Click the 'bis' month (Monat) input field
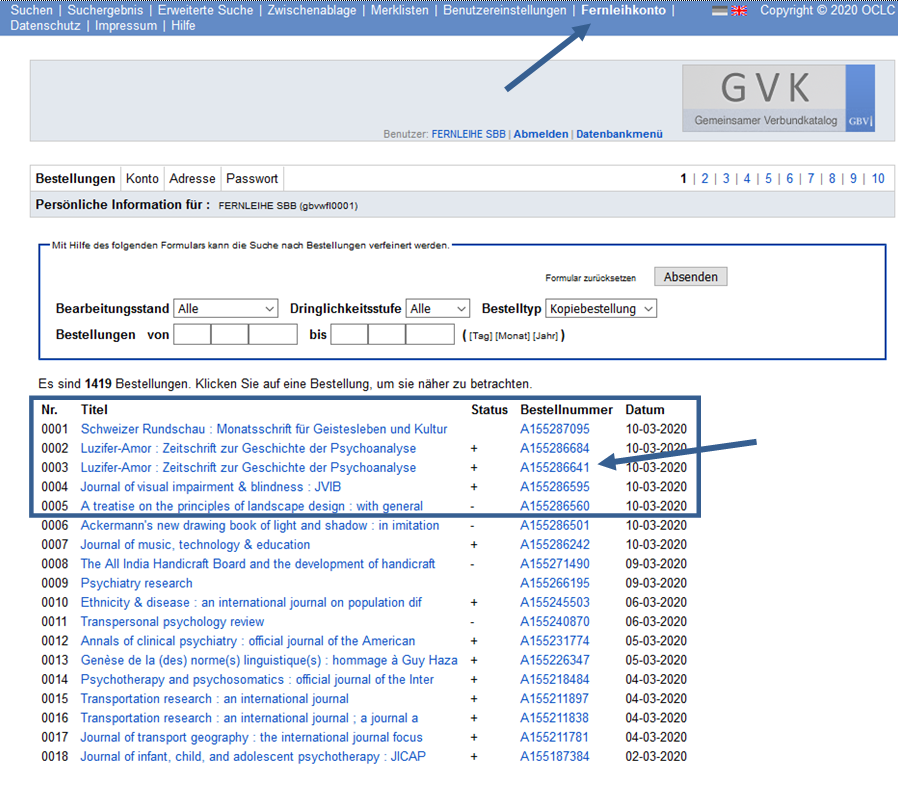 [x=387, y=334]
